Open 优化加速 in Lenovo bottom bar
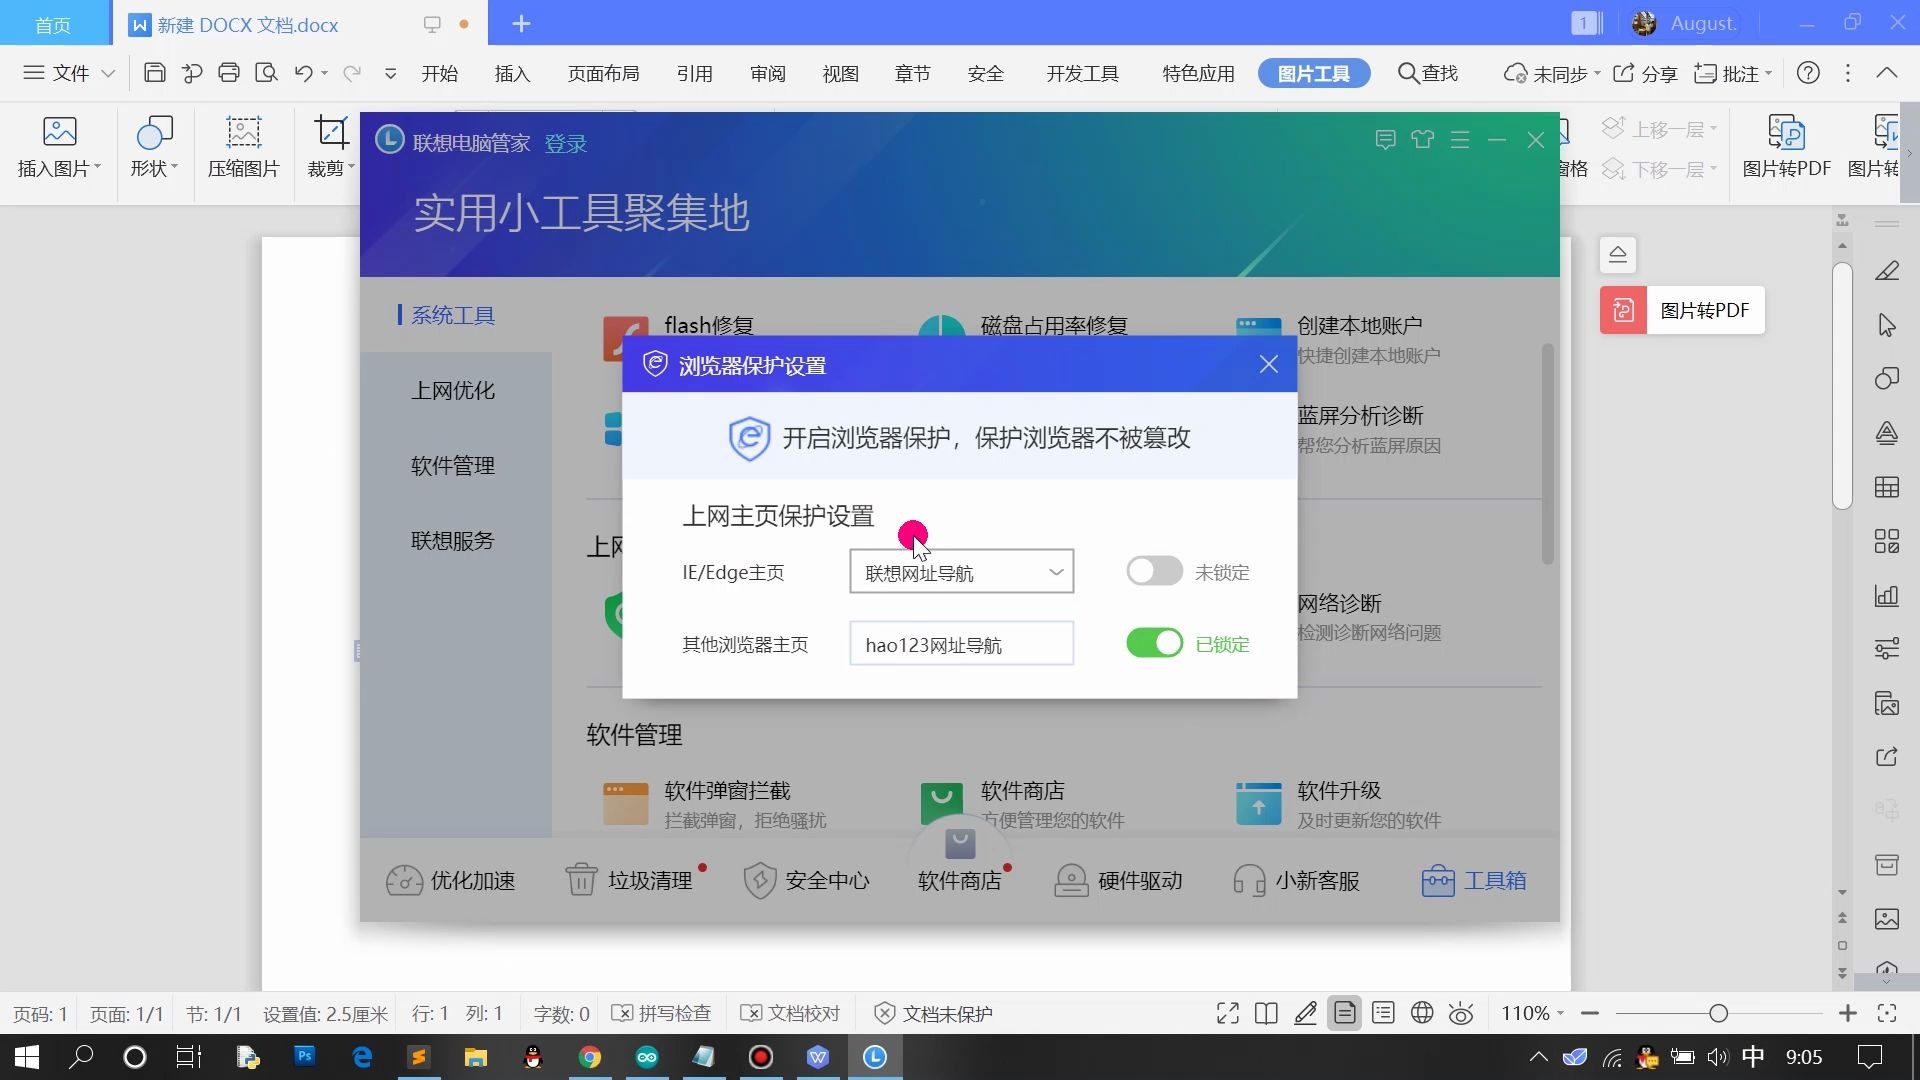This screenshot has width=1920, height=1080. pos(451,880)
